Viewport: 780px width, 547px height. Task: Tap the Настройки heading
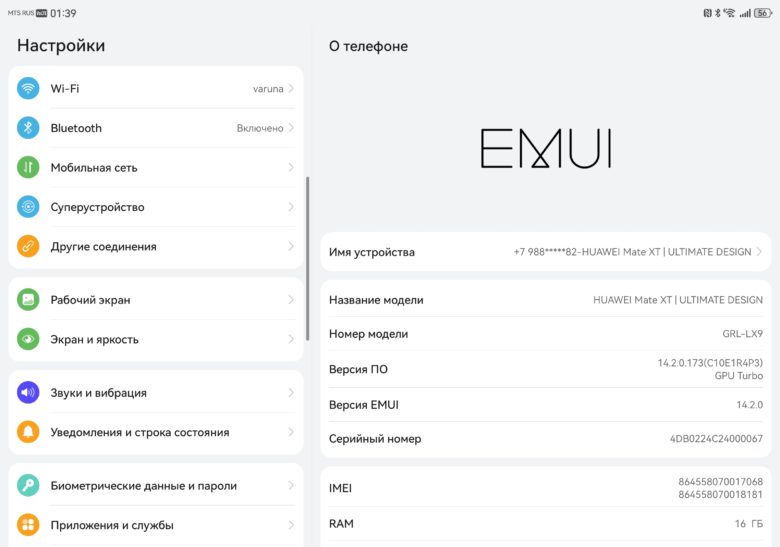click(61, 45)
